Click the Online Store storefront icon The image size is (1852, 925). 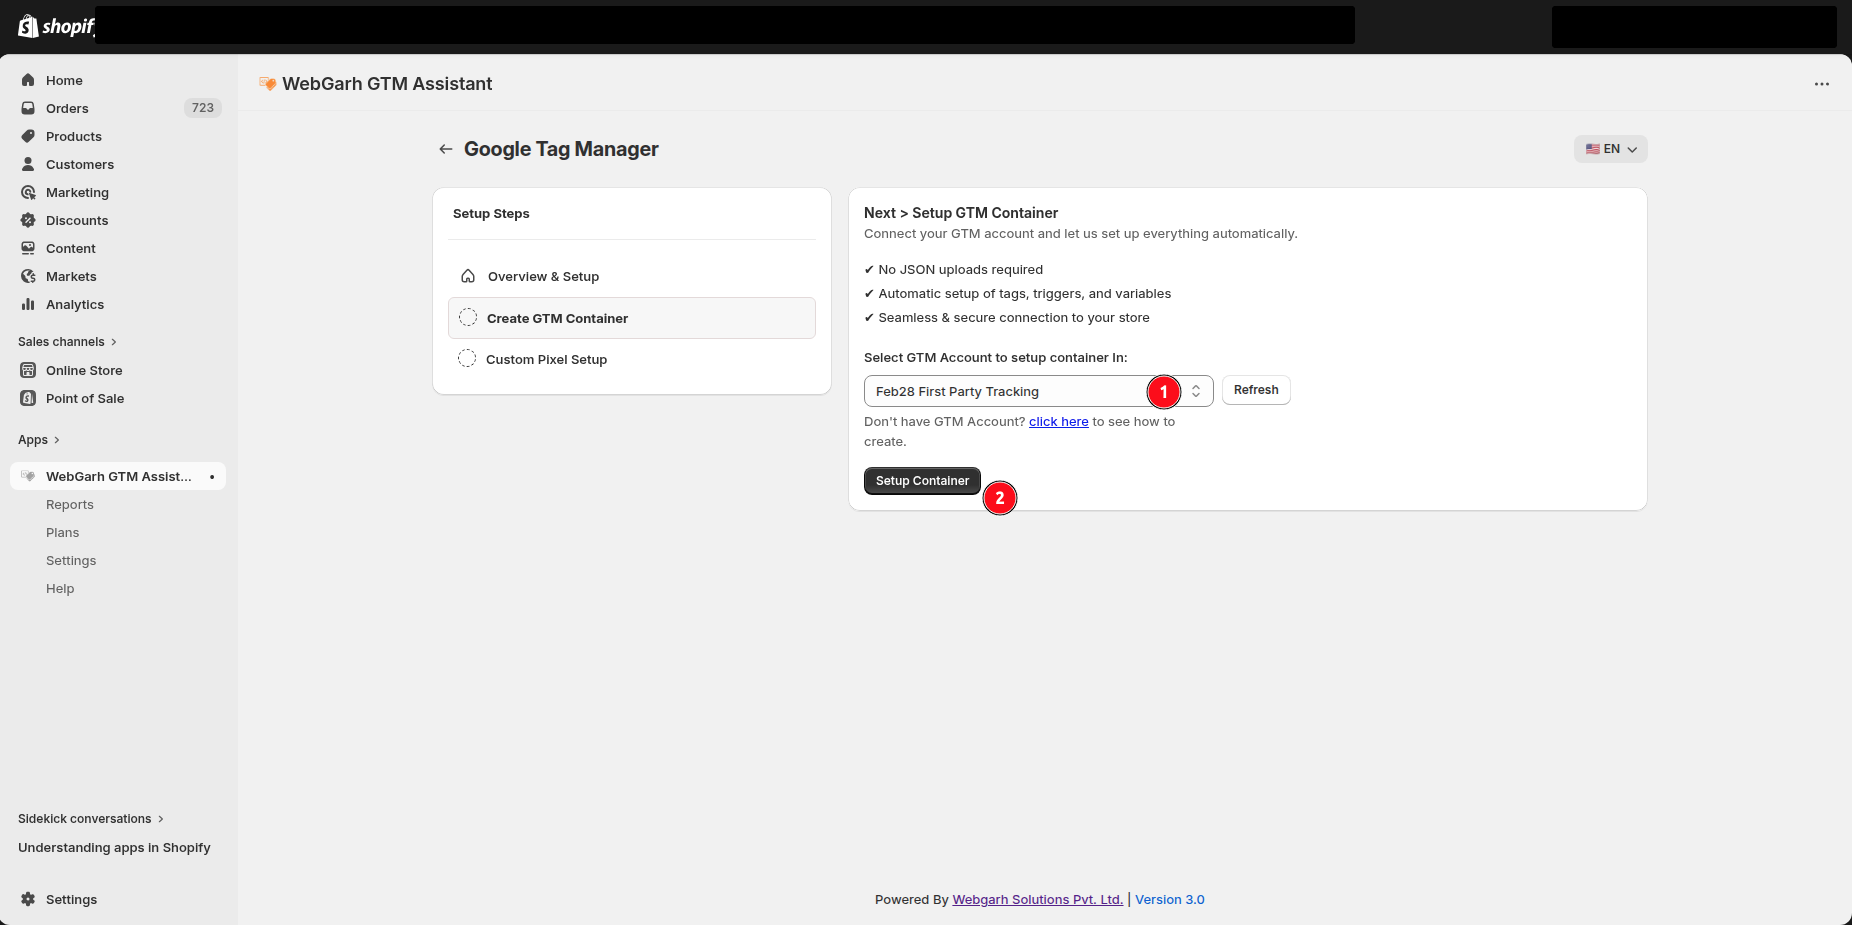click(28, 370)
